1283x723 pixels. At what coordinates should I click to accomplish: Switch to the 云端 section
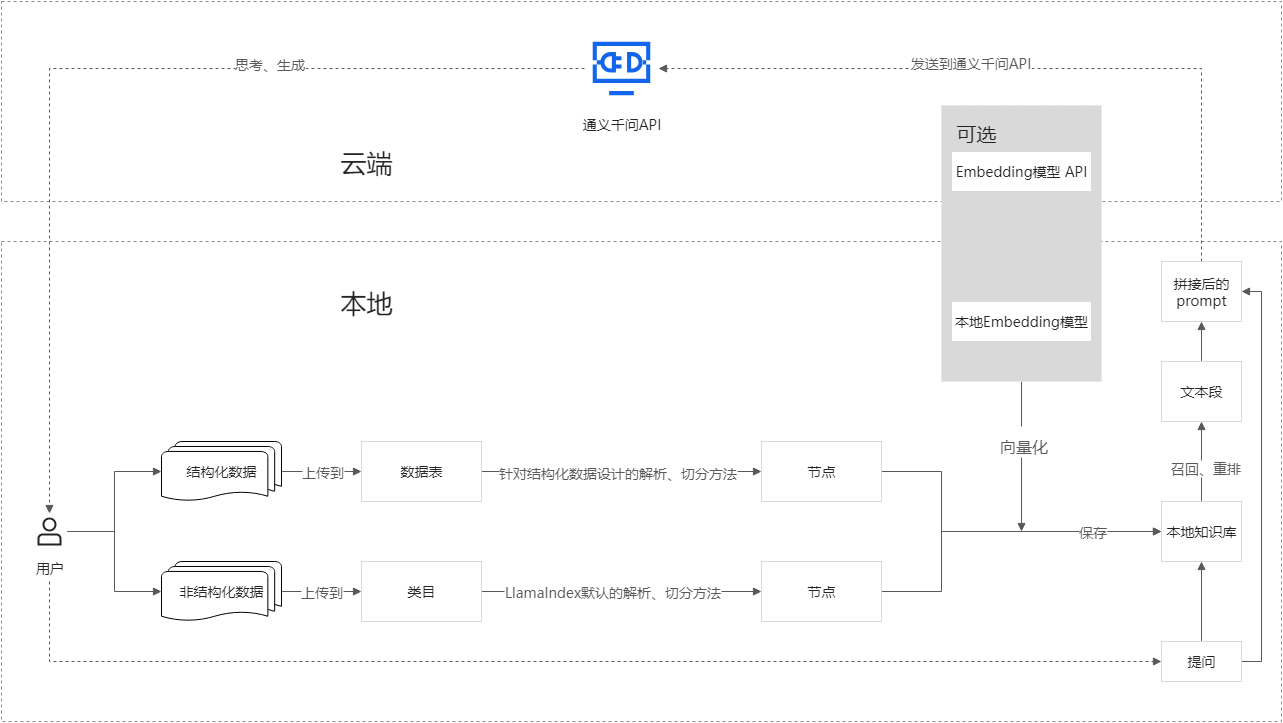[x=369, y=164]
